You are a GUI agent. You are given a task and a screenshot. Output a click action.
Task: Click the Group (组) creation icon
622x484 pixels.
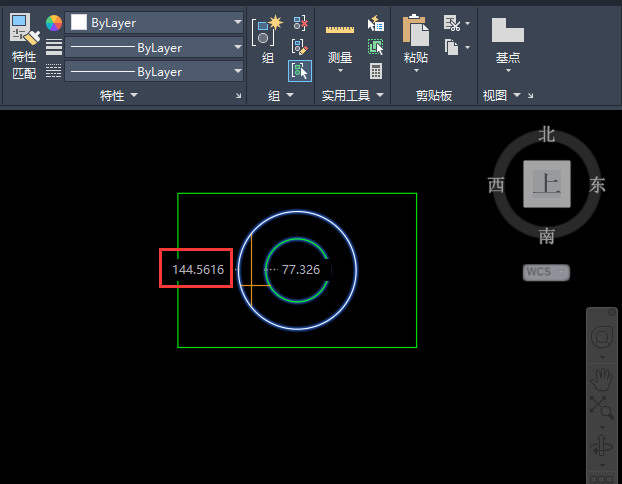(267, 31)
